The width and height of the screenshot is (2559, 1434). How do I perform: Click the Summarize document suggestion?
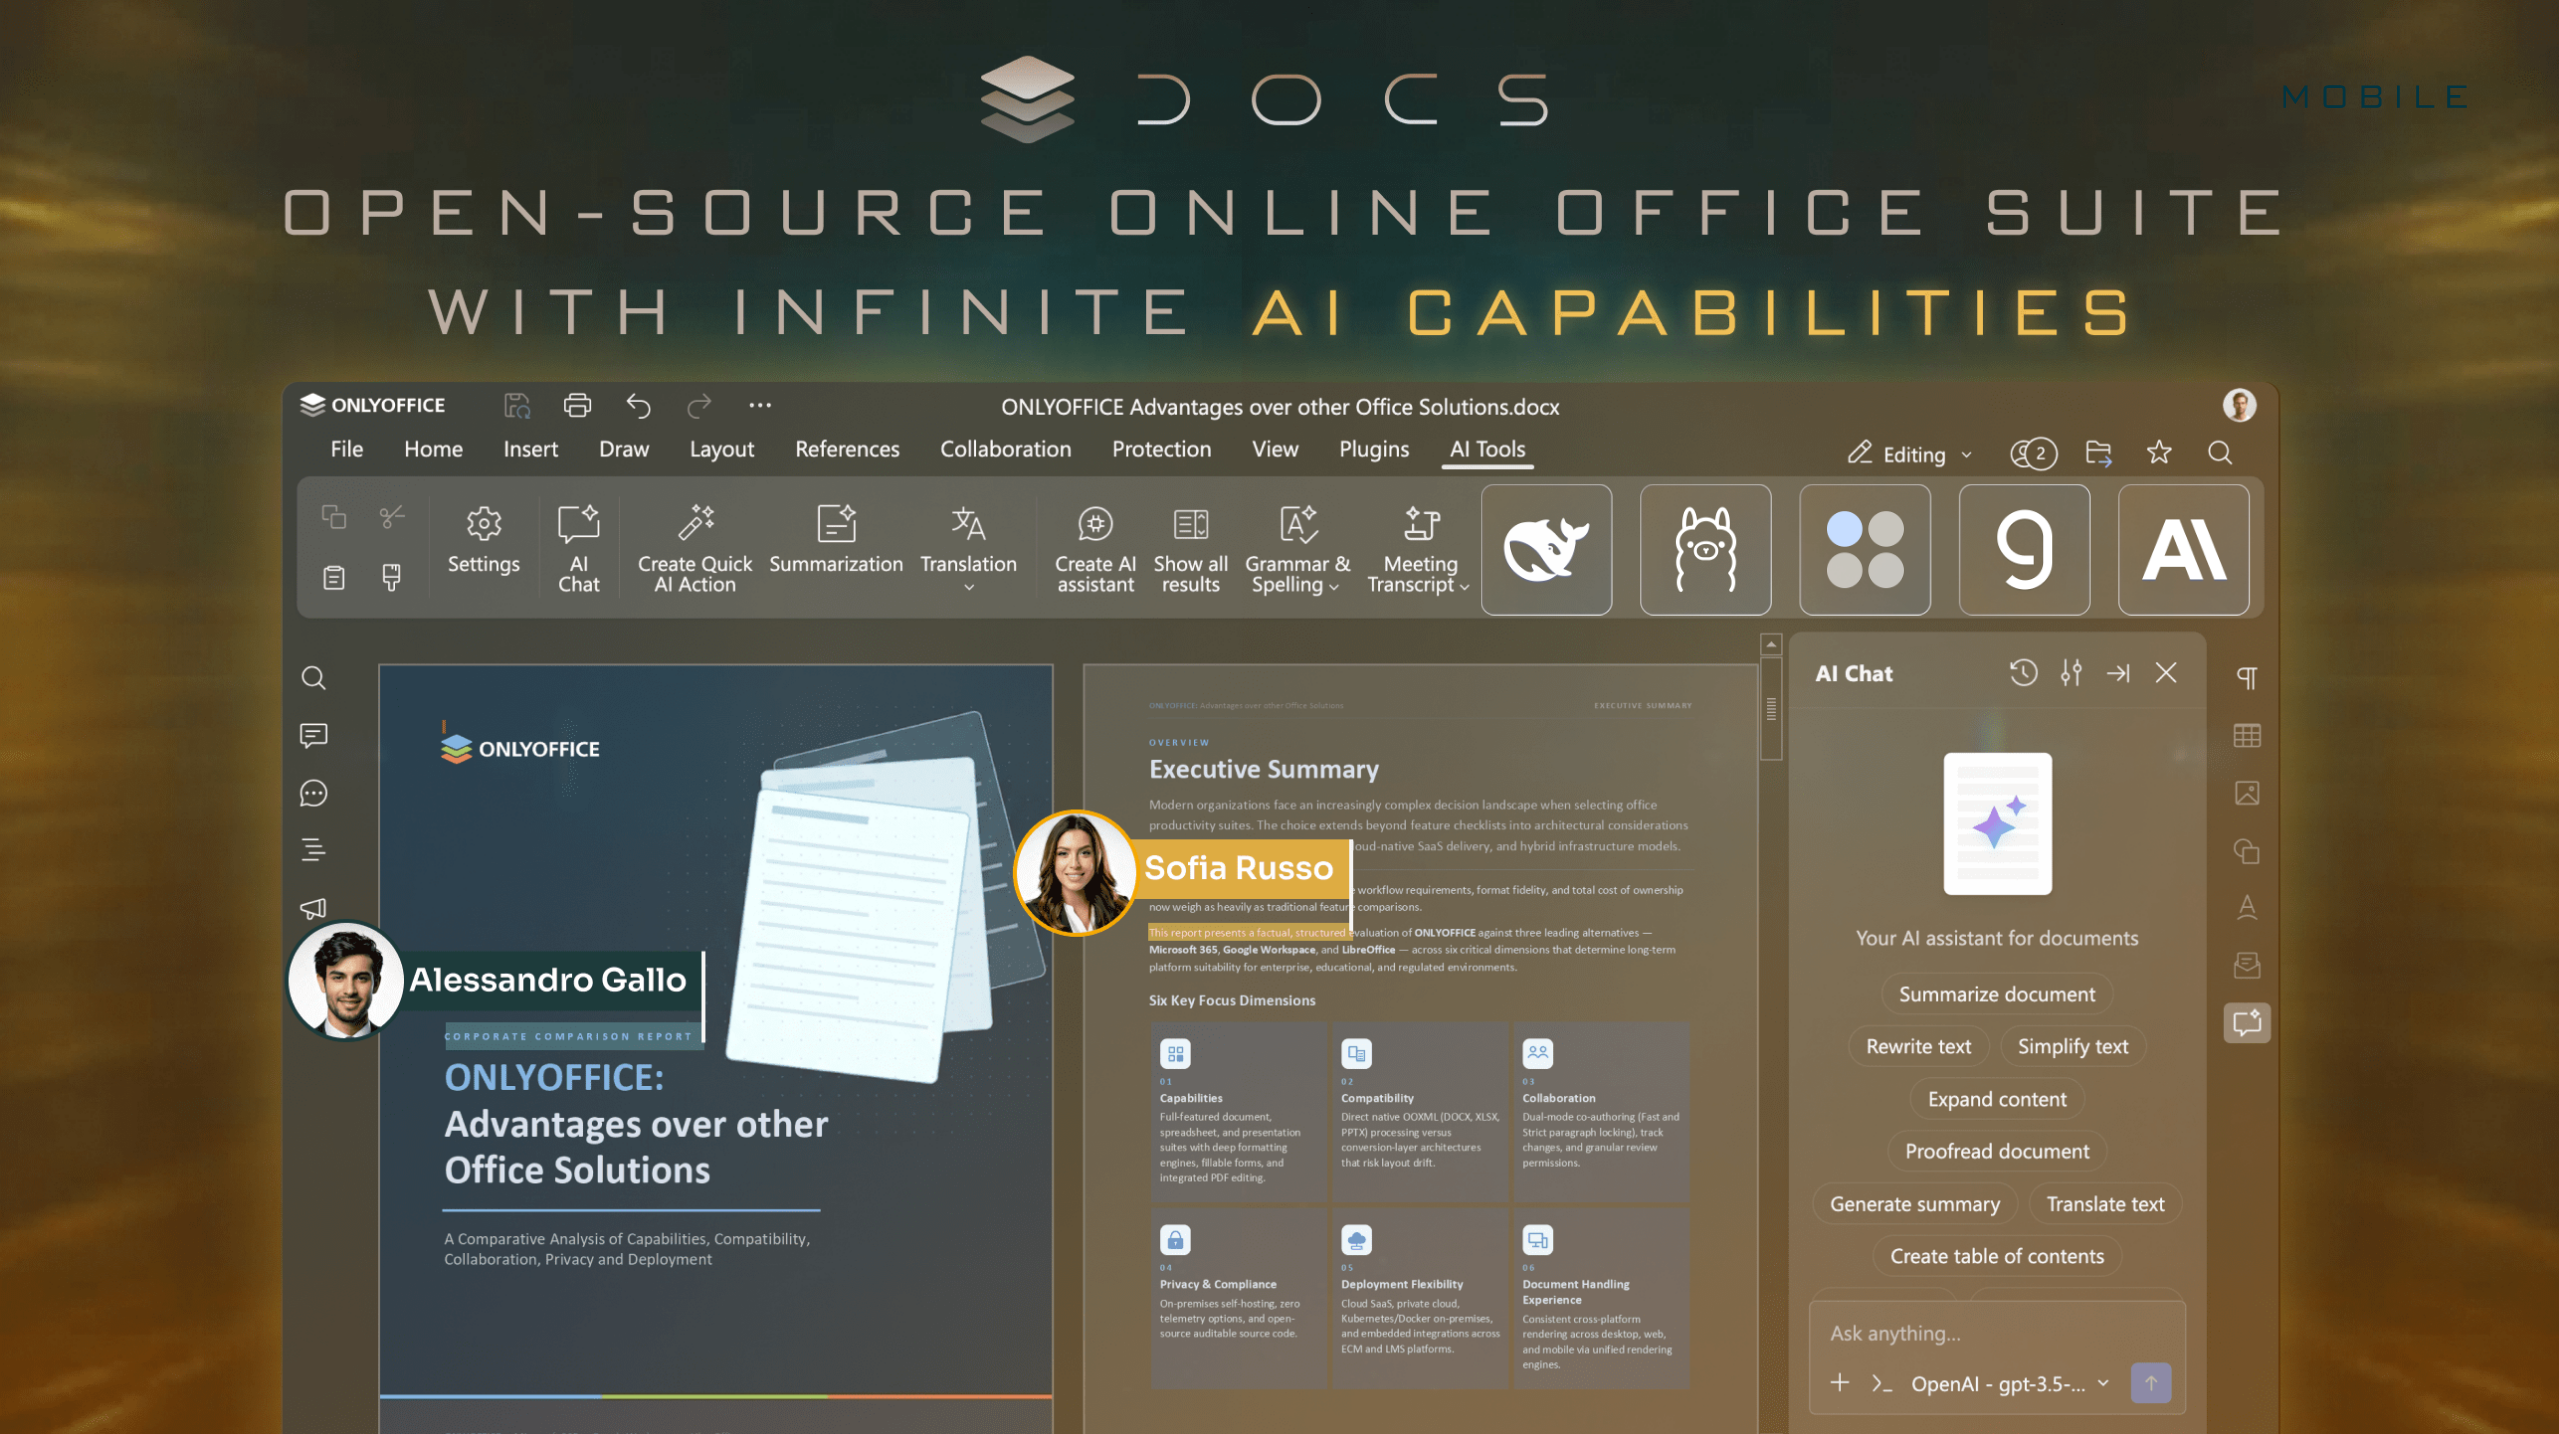tap(1996, 994)
